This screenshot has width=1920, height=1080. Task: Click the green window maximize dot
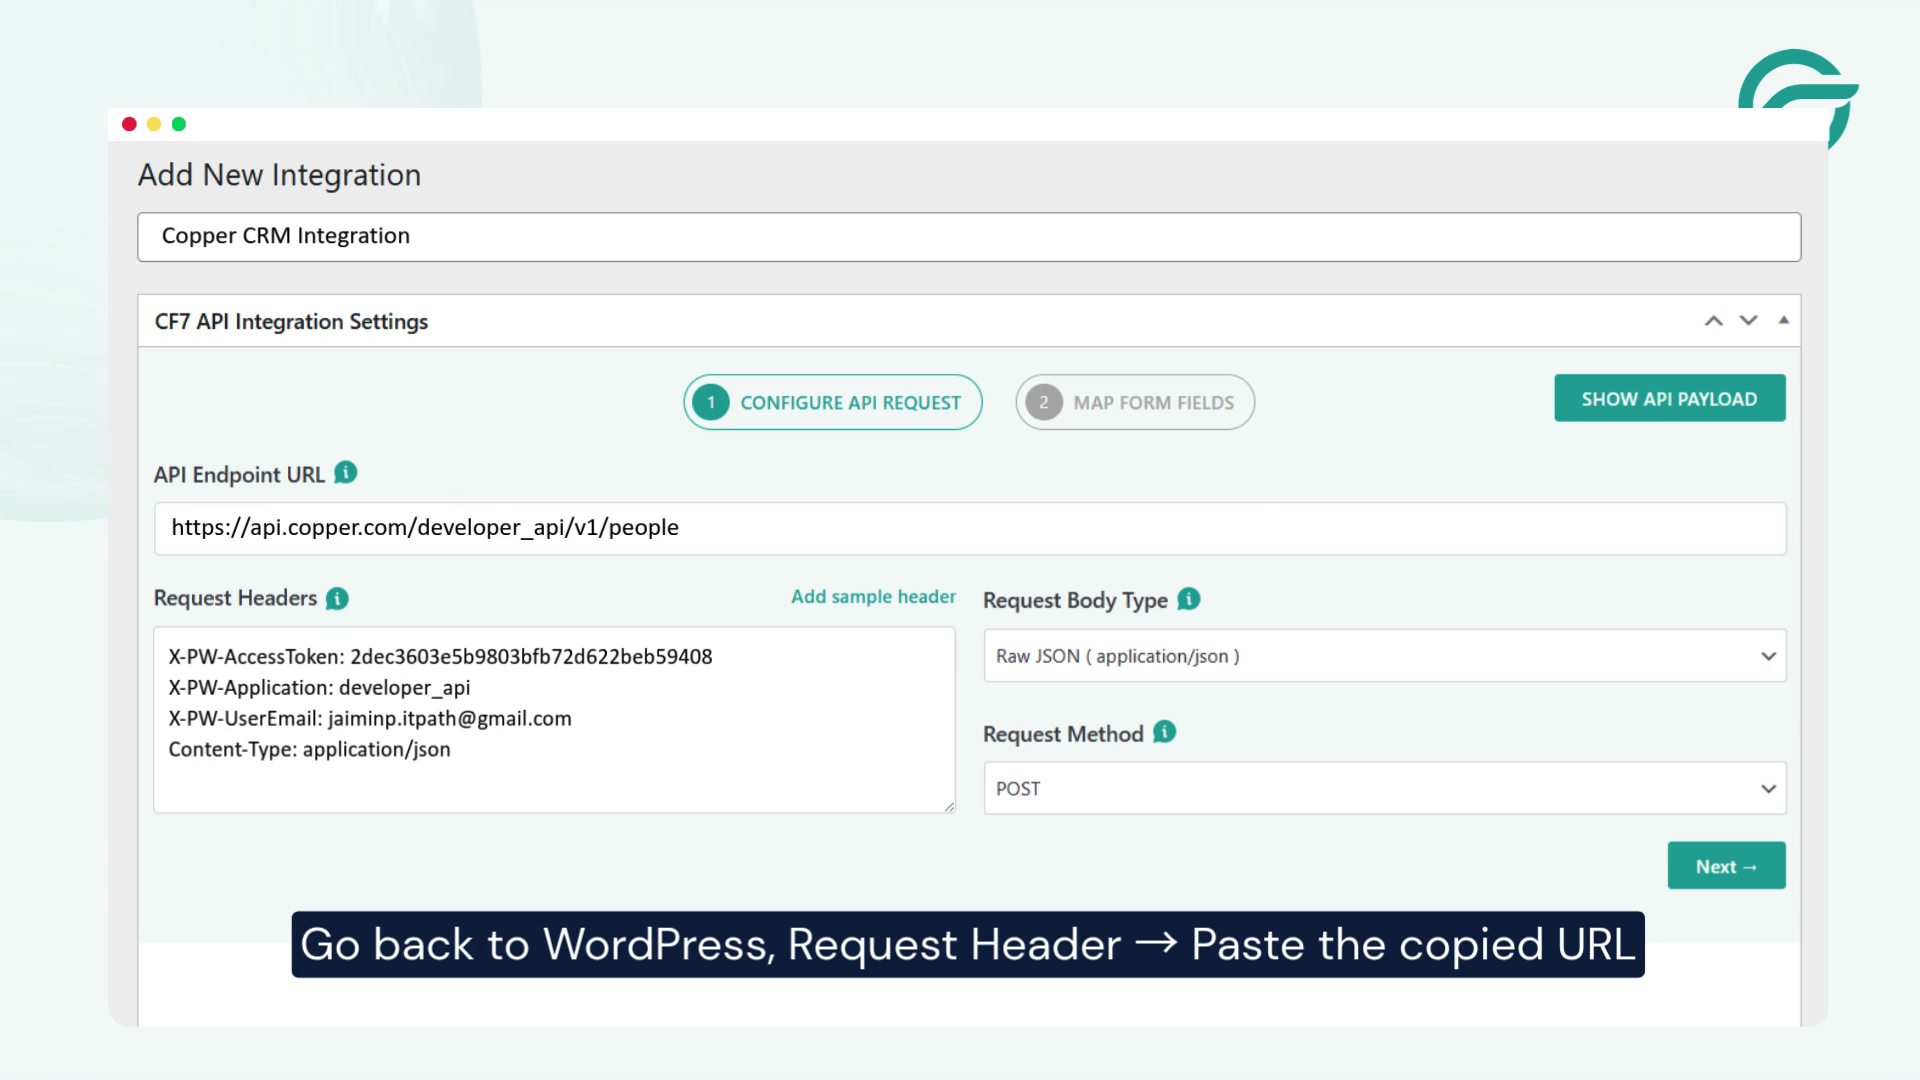coord(179,124)
